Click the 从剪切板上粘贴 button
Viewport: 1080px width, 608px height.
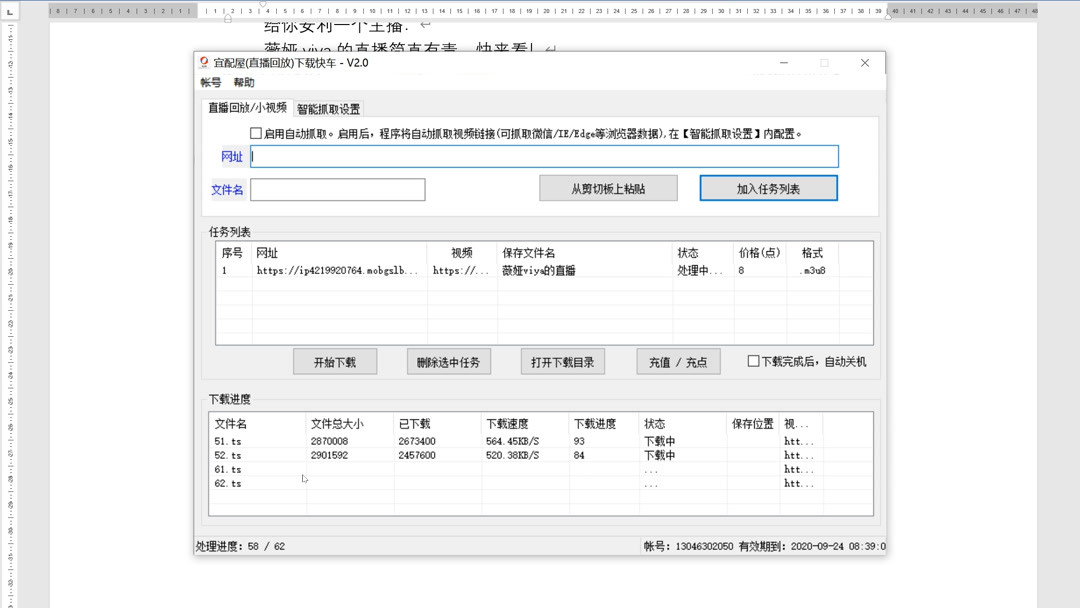pos(608,188)
